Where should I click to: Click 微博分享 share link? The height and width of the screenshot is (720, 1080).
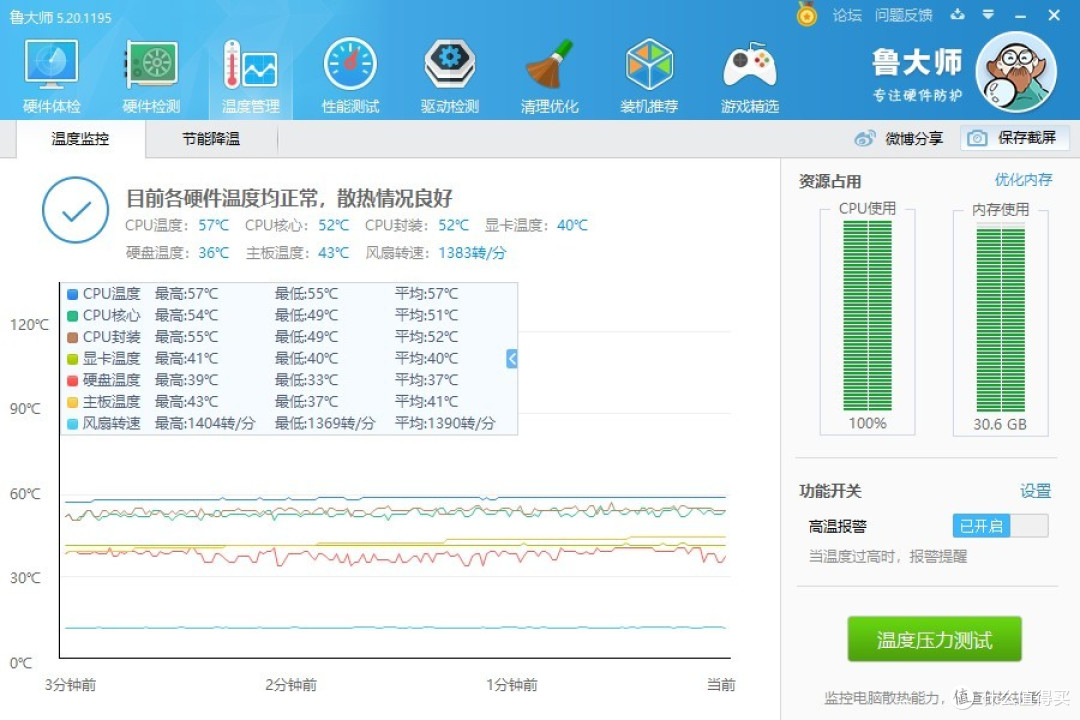[913, 138]
